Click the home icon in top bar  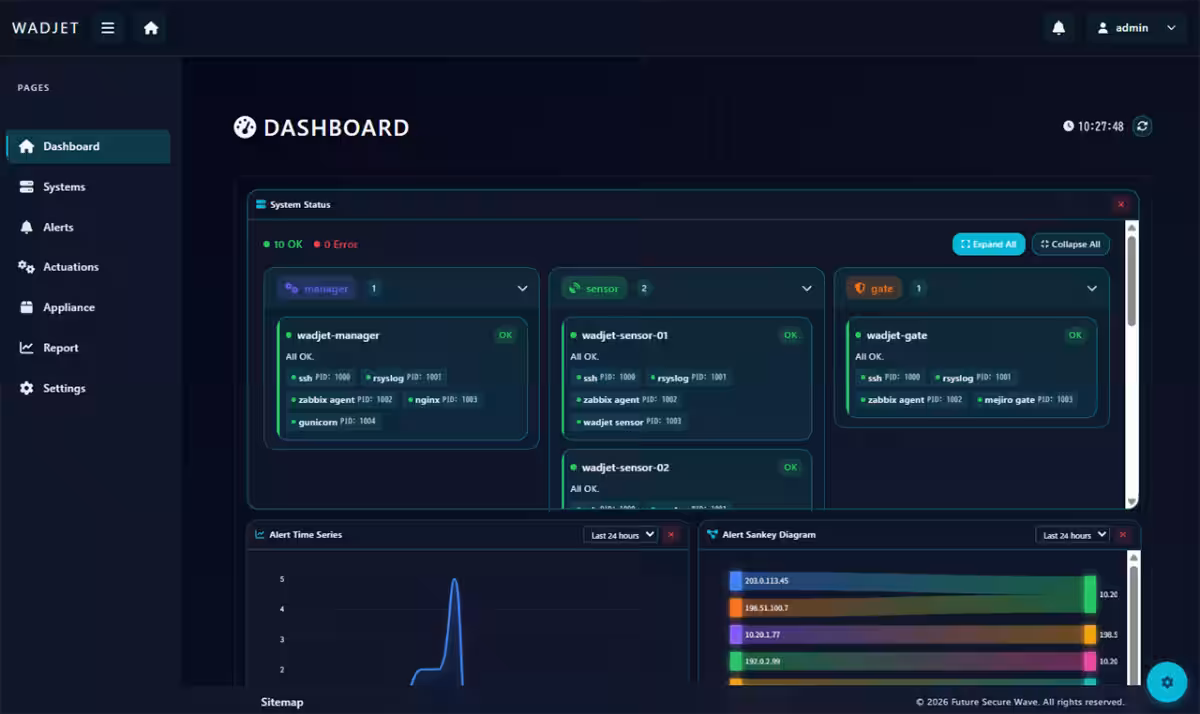[x=151, y=28]
